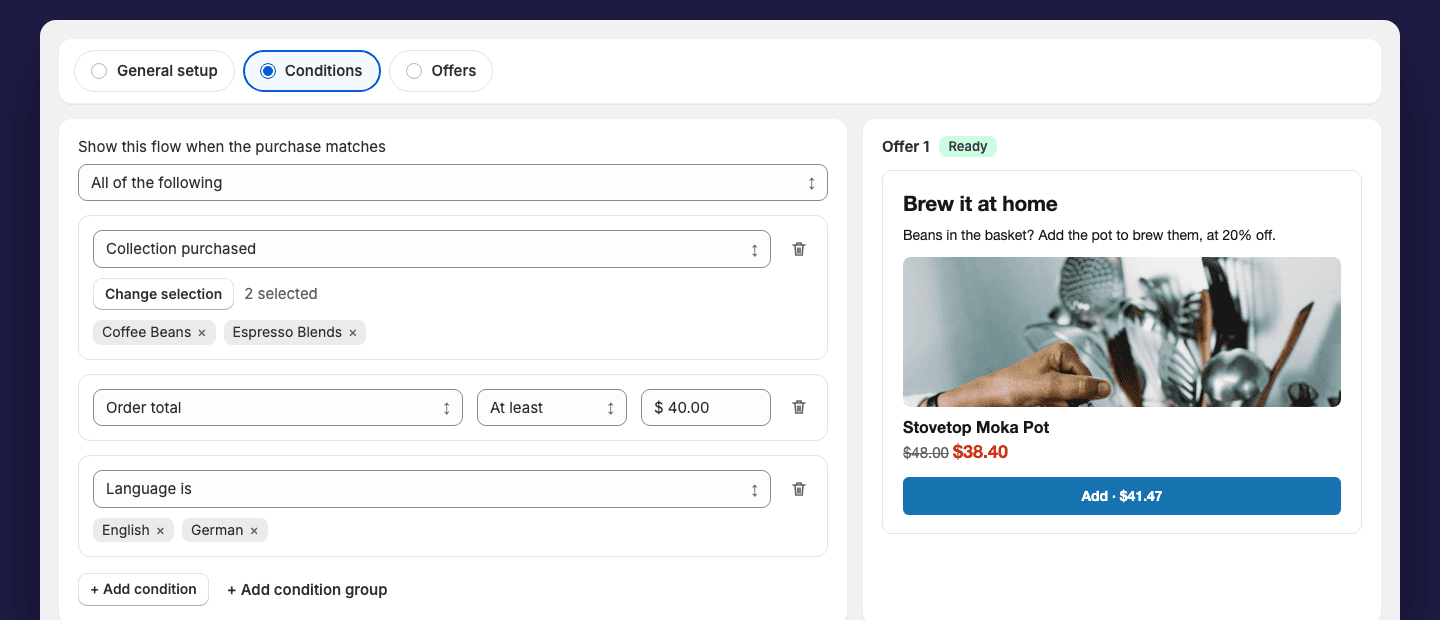Click the Espresso Blends tag text

coord(287,332)
